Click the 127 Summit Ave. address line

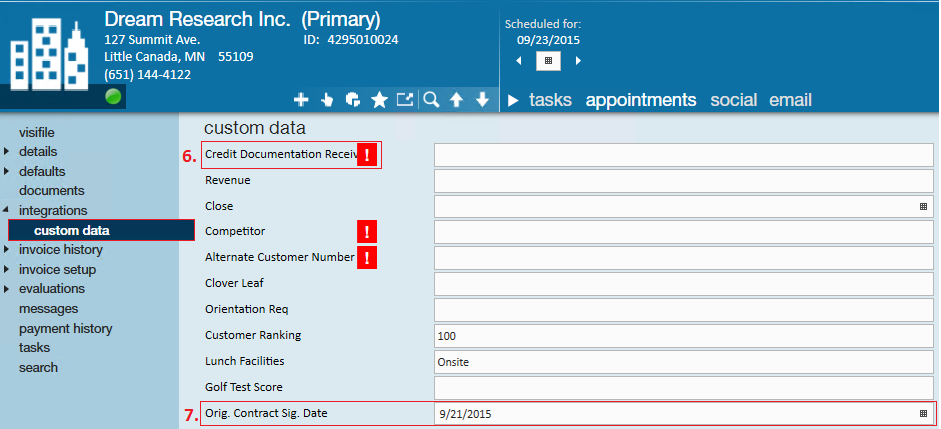[152, 40]
